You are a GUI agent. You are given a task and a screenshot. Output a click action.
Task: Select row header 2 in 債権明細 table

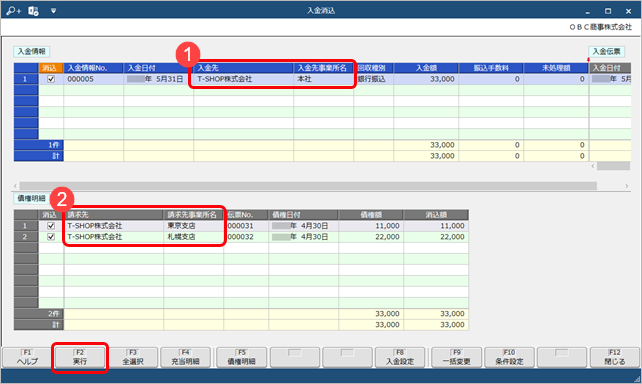(26, 237)
